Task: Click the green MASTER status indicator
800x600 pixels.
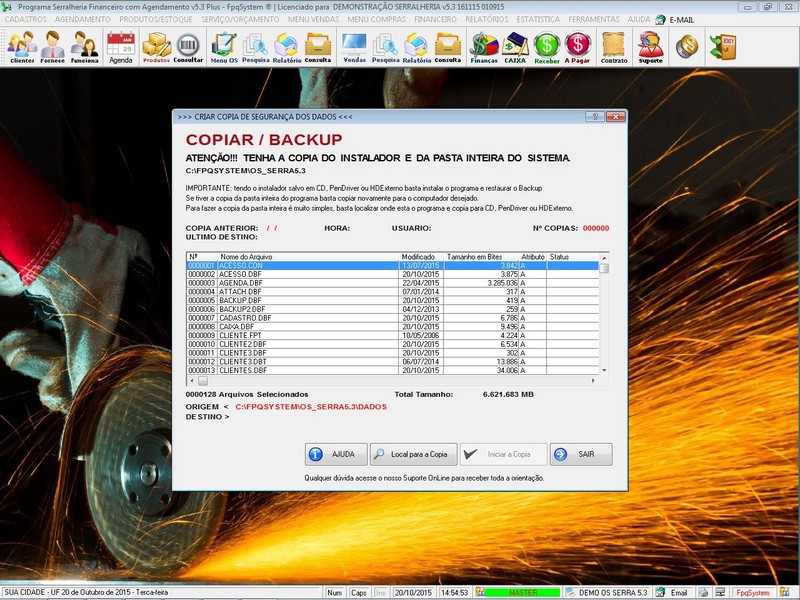Action: click(522, 592)
